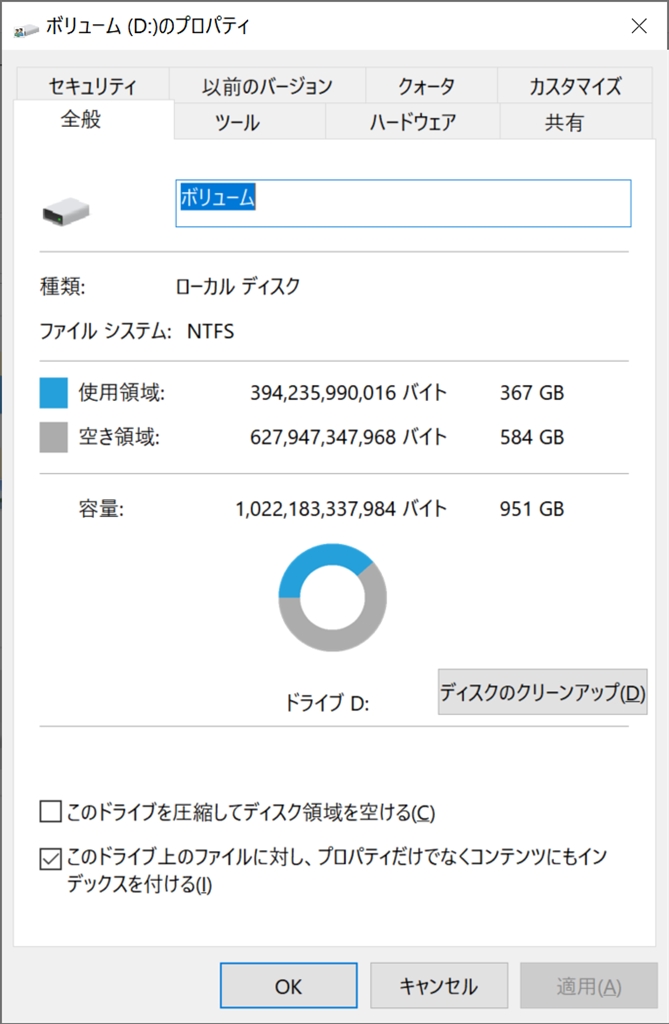Click the capacity value 1,022,183,337,984 バイト

[x=341, y=509]
